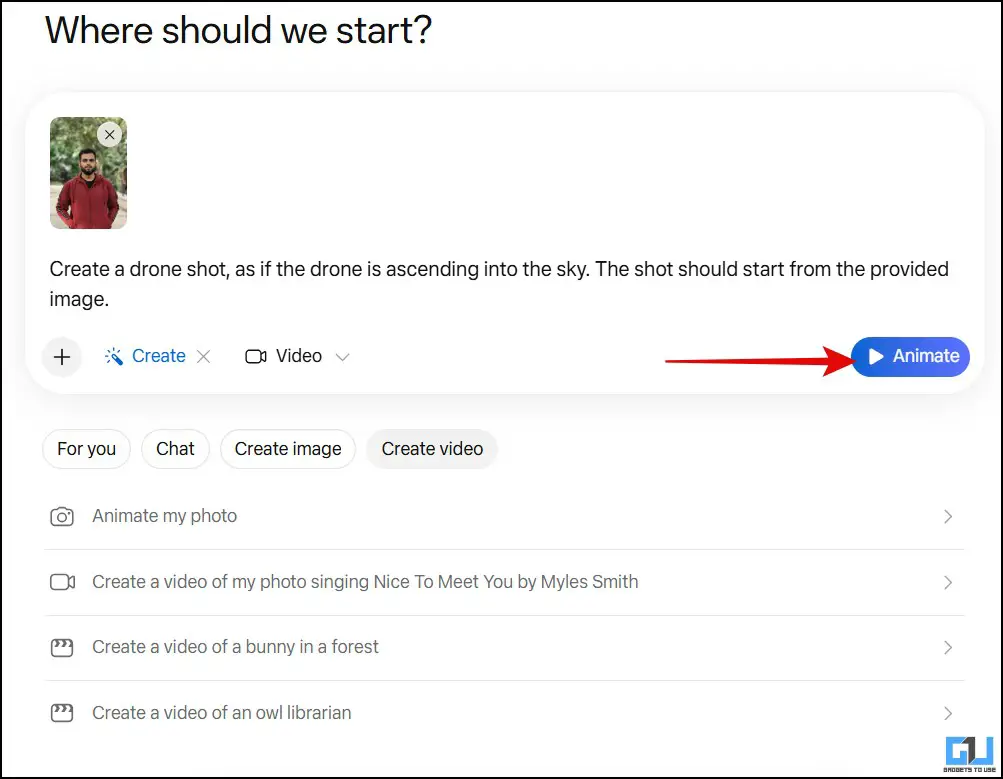Select the Create video tab
The image size is (1003, 779).
coord(432,449)
